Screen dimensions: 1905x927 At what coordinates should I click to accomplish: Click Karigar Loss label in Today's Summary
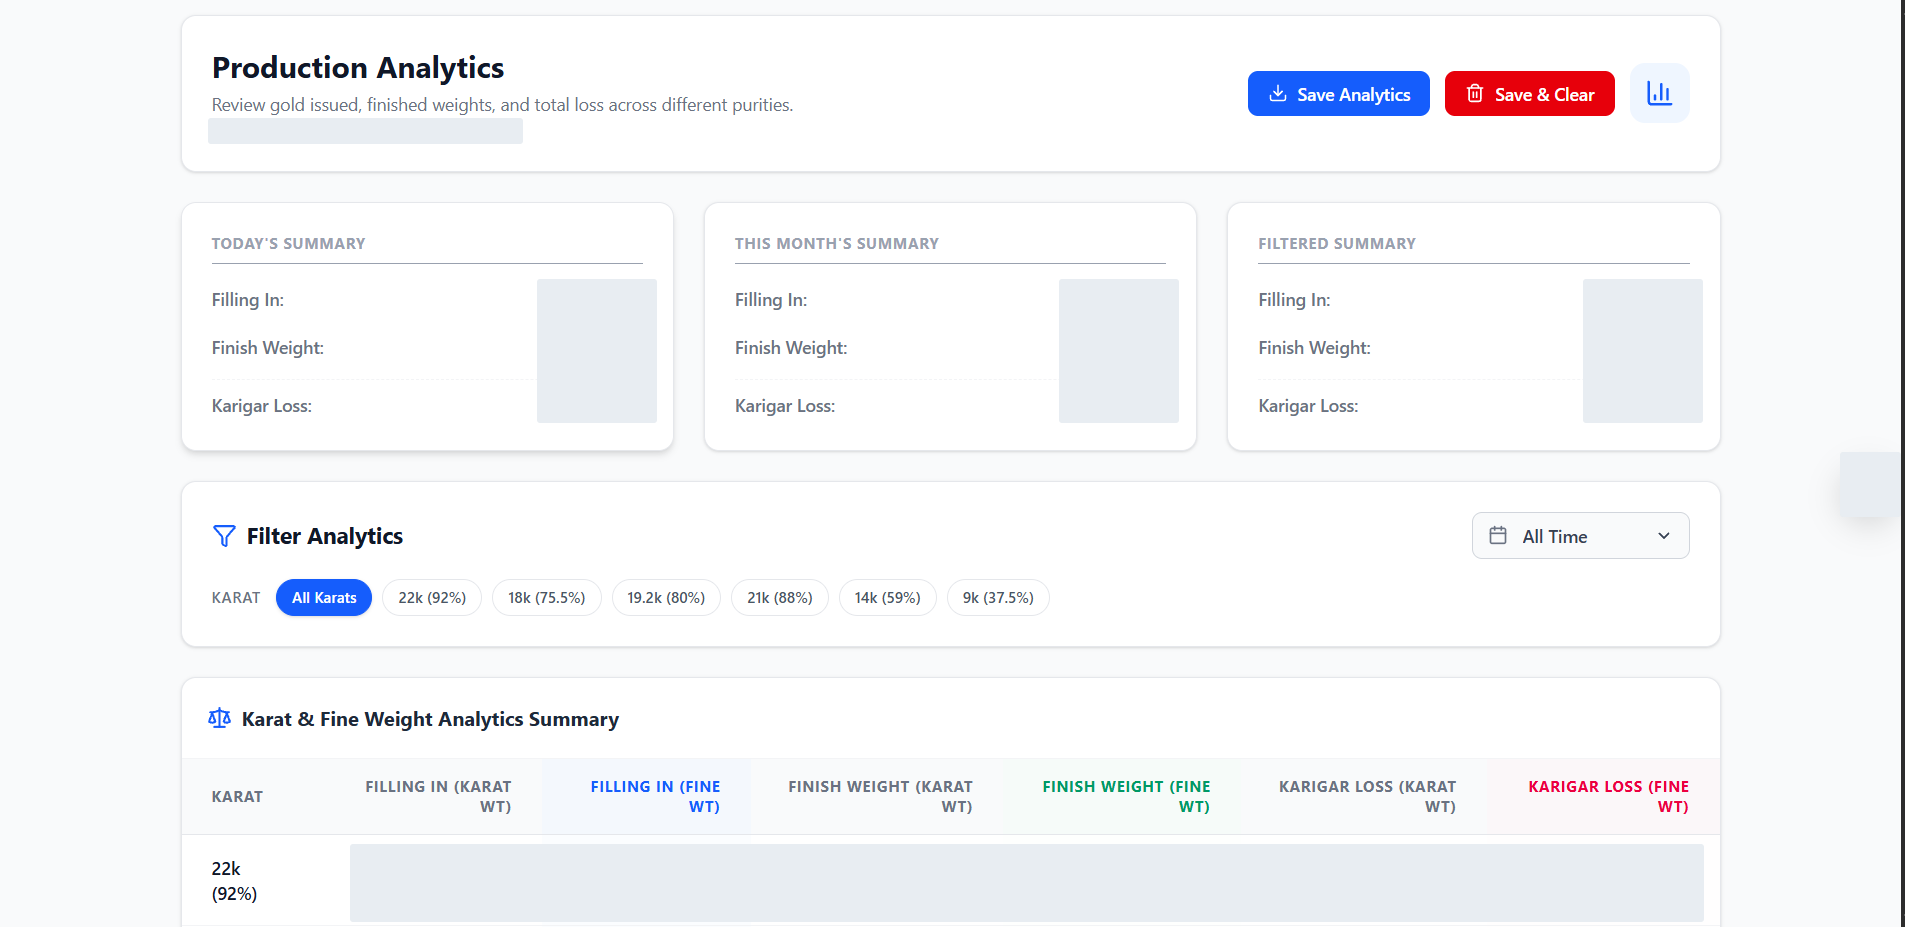click(x=262, y=406)
